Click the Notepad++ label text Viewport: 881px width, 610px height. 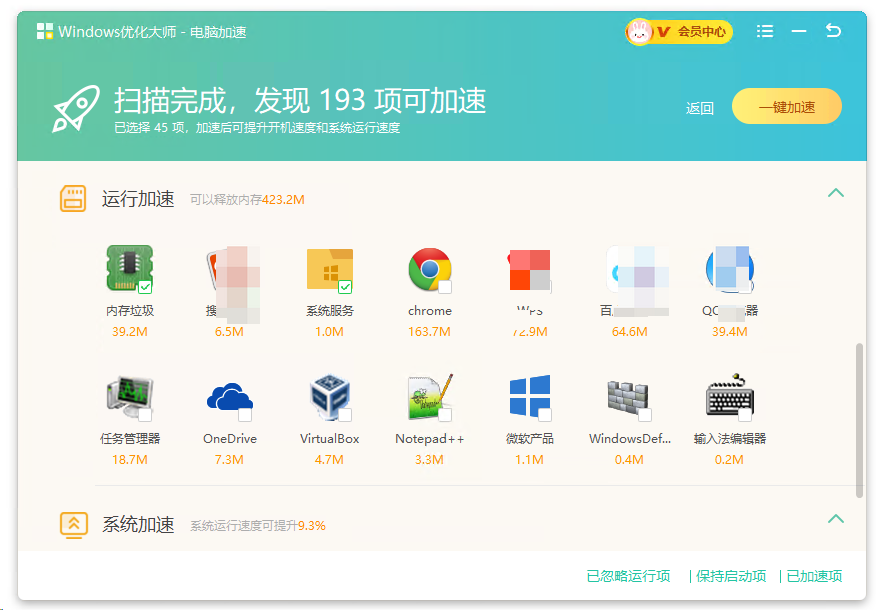(430, 439)
